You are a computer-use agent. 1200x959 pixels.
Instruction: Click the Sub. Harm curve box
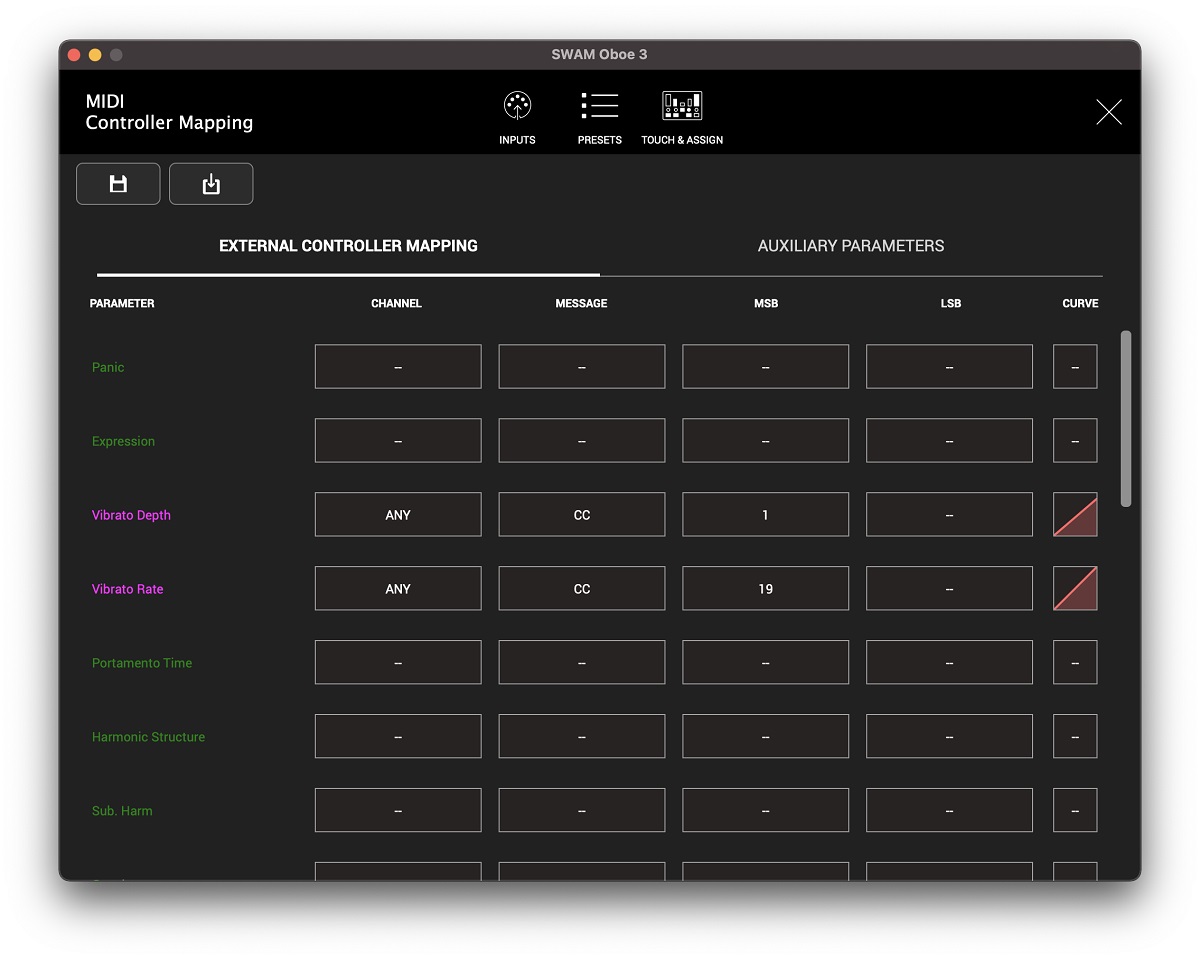coord(1075,811)
